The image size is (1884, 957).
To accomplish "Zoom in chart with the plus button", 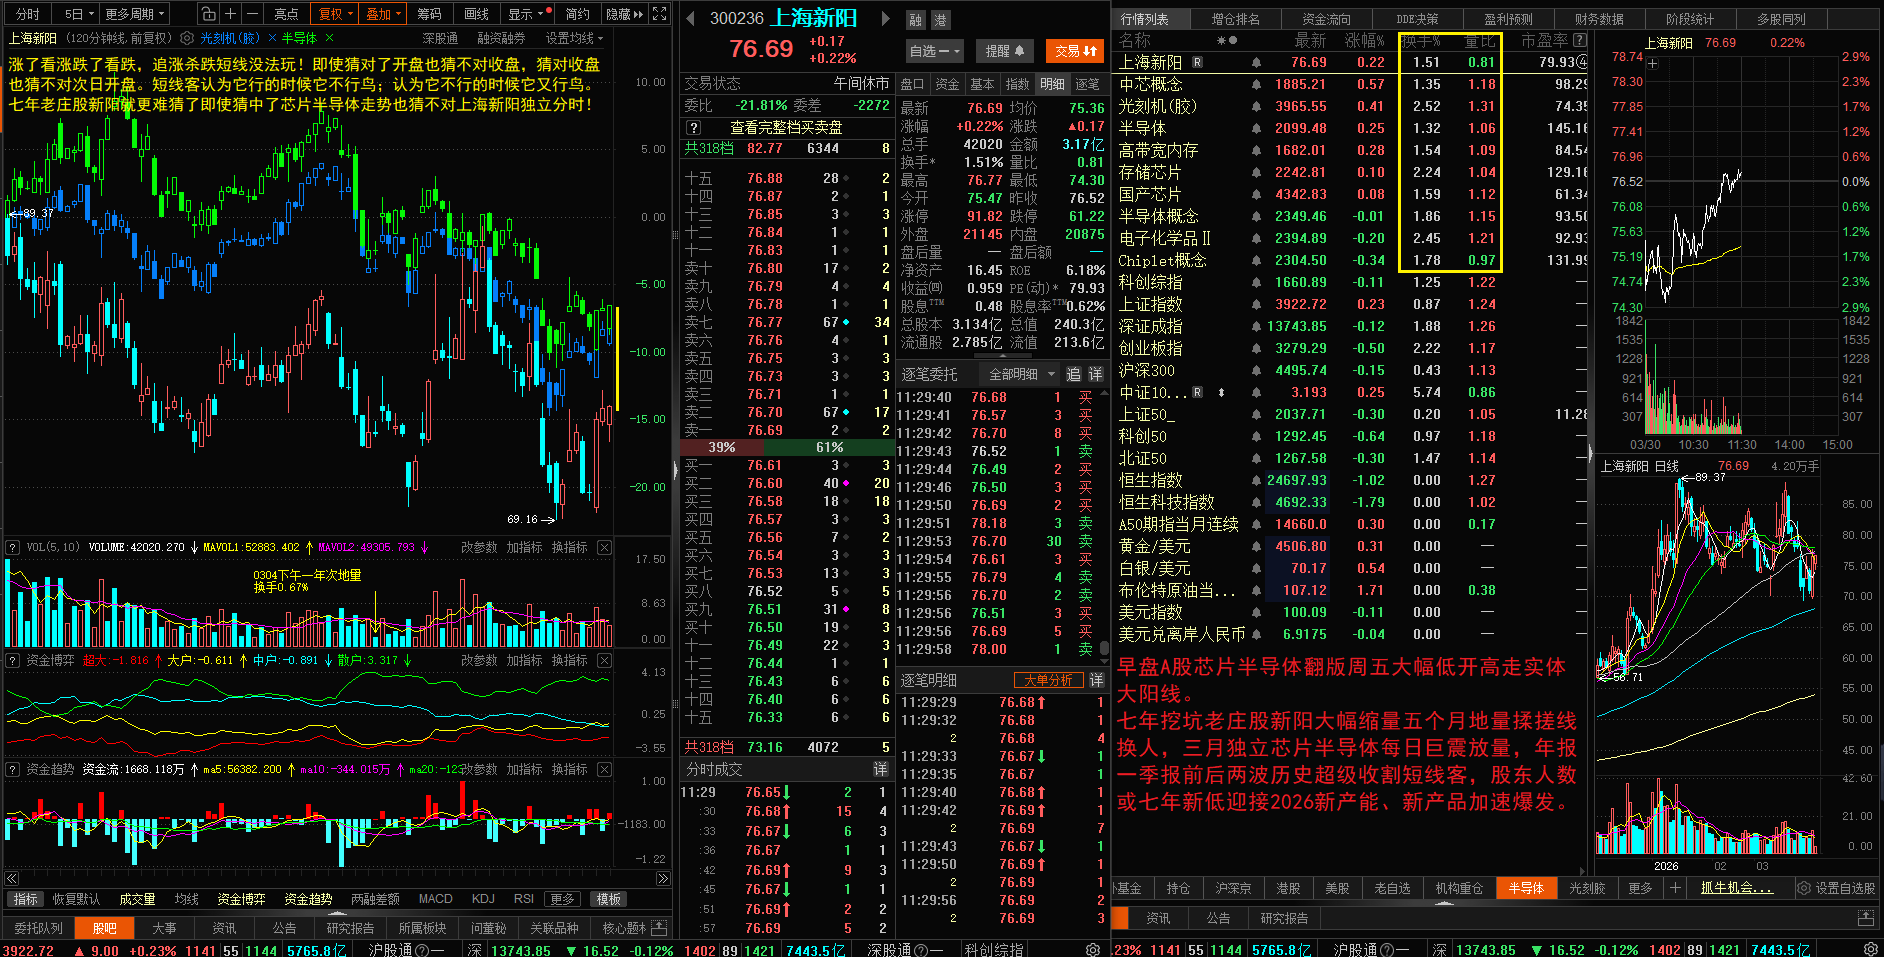I will pos(230,14).
